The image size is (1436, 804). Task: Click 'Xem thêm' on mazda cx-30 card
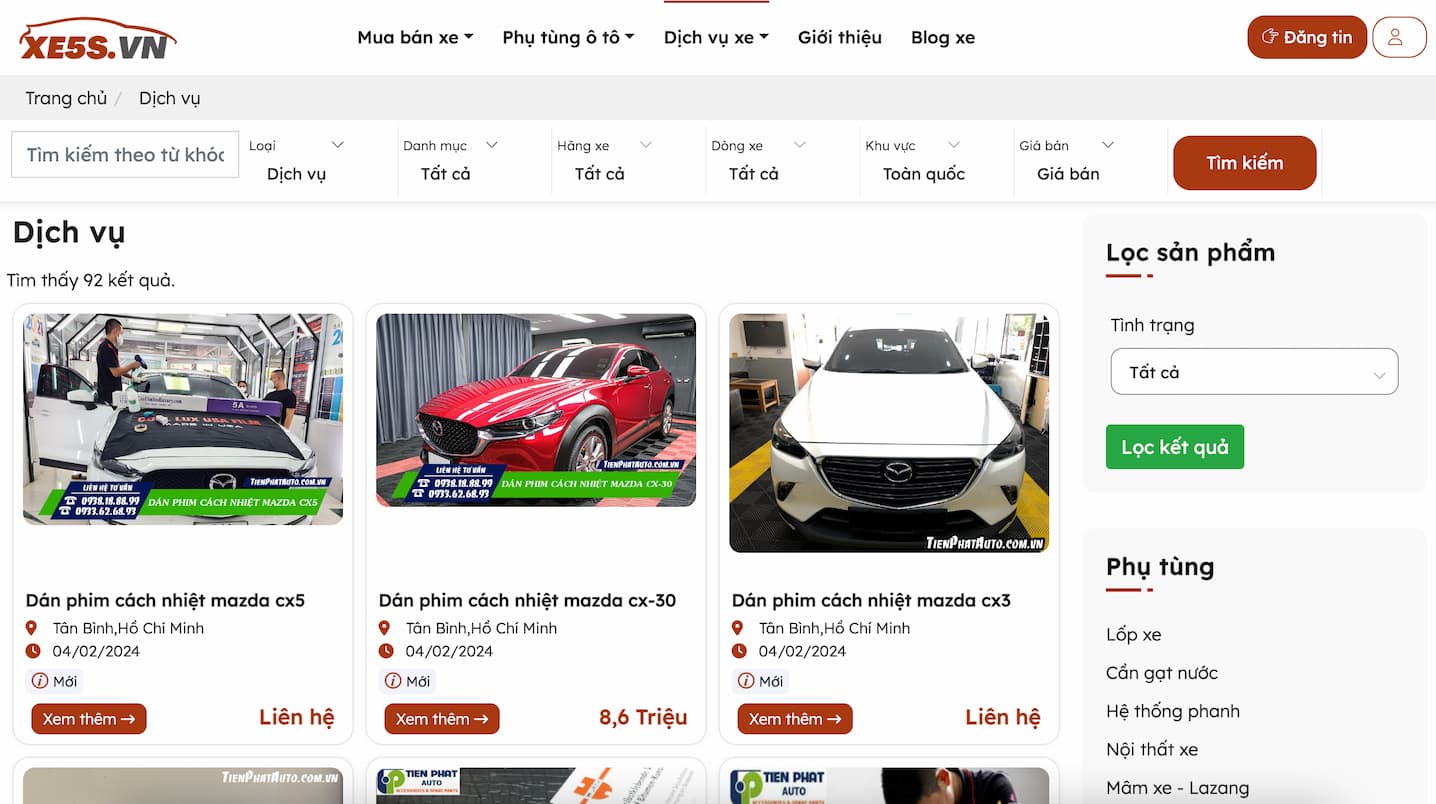click(441, 719)
